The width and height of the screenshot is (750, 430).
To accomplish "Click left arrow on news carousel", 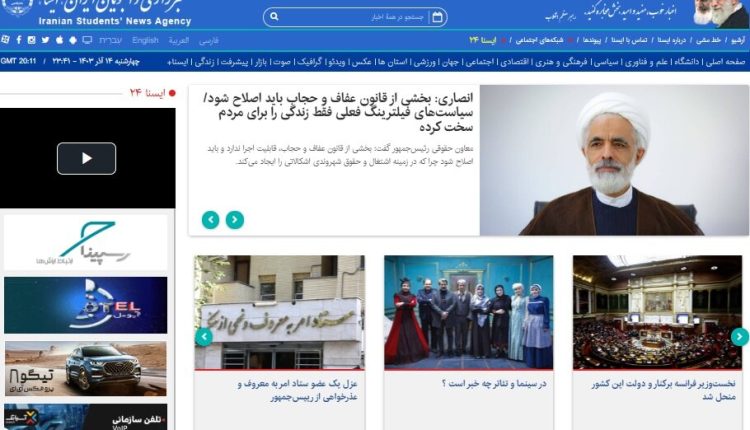I will tap(203, 337).
